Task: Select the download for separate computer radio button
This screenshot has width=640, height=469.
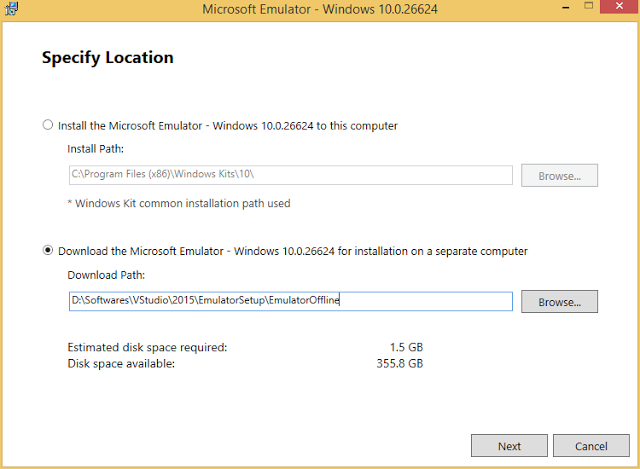Action: pos(47,250)
